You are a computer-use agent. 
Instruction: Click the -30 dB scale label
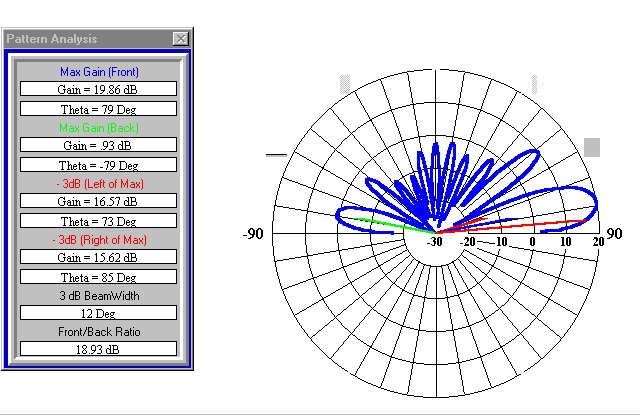(x=435, y=242)
